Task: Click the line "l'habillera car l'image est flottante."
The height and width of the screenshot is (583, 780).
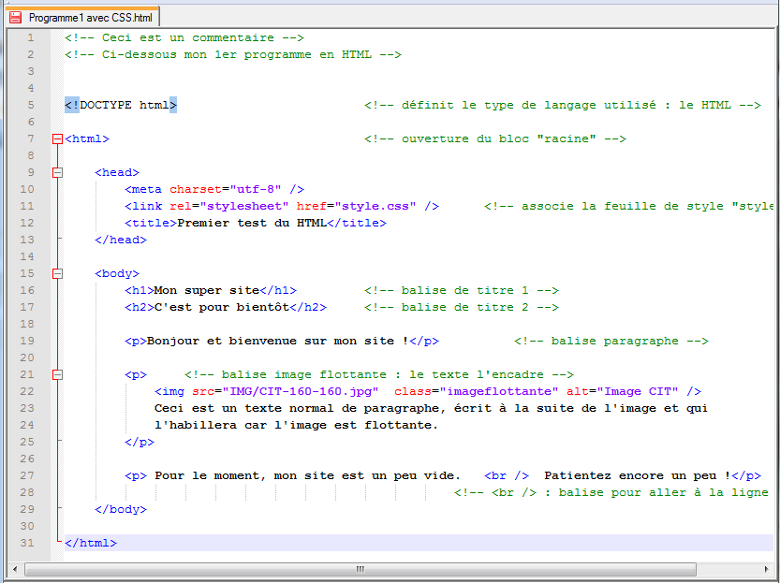Action: pos(296,425)
